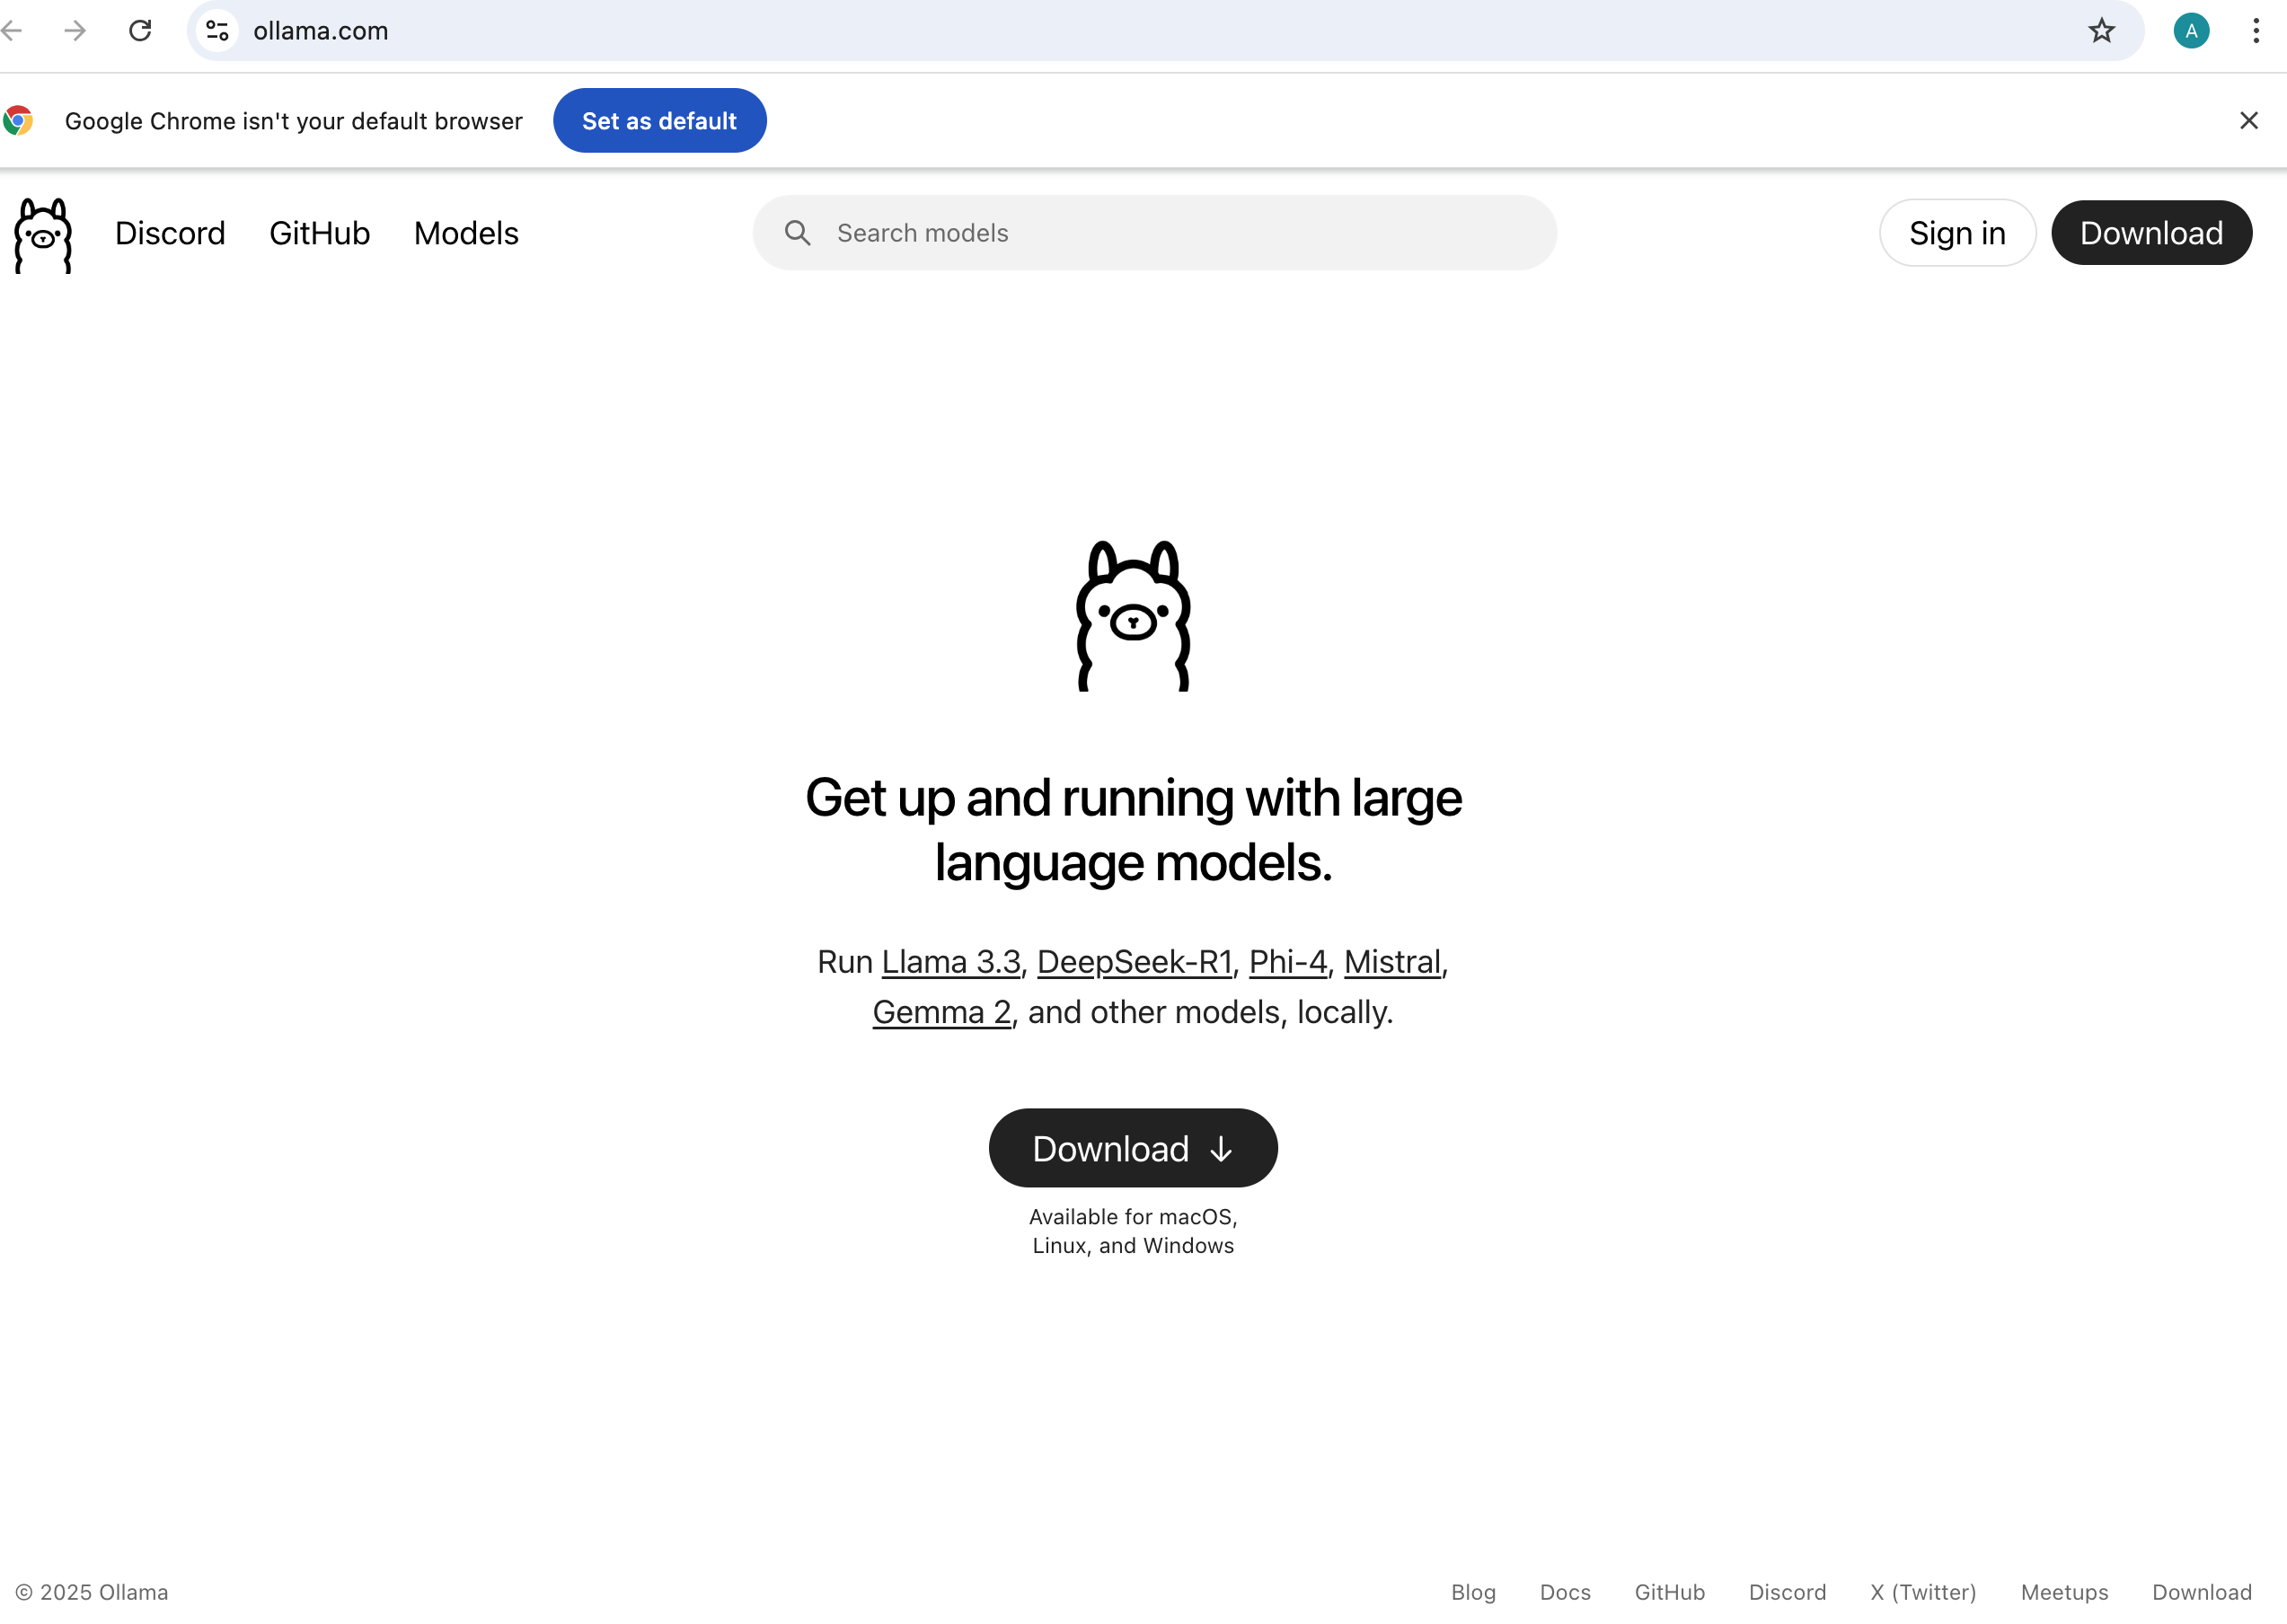This screenshot has height=1624, width=2287.
Task: Set Chrome as default browser
Action: point(660,121)
